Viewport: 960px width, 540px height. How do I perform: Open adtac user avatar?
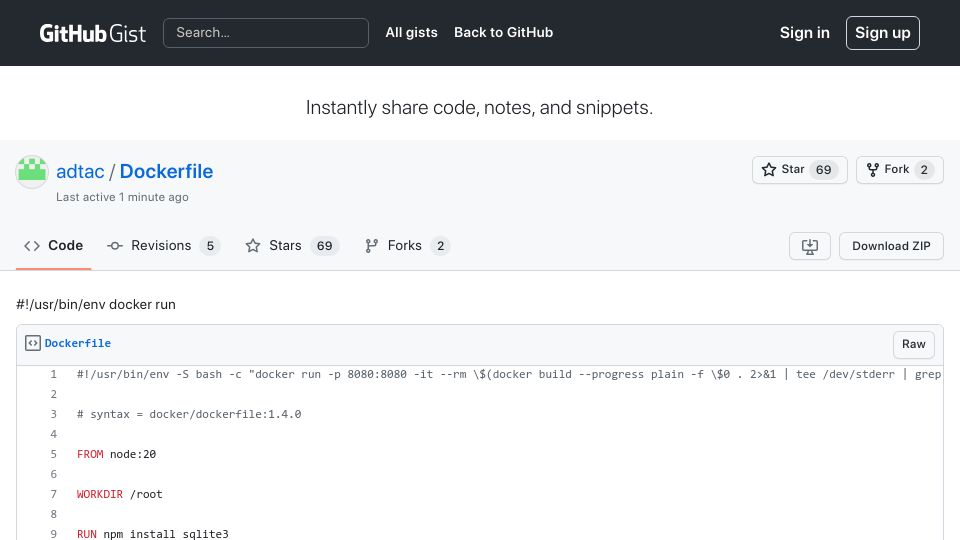pyautogui.click(x=32, y=171)
